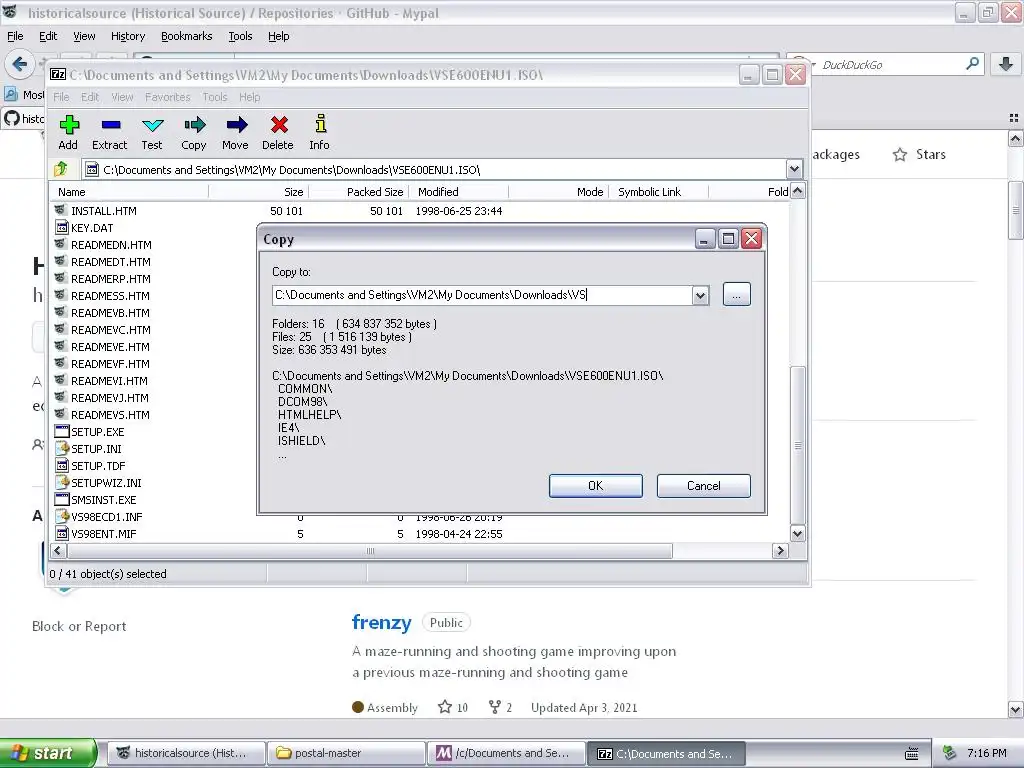
Task: Click the DuckDuckGo search field
Action: [x=889, y=65]
